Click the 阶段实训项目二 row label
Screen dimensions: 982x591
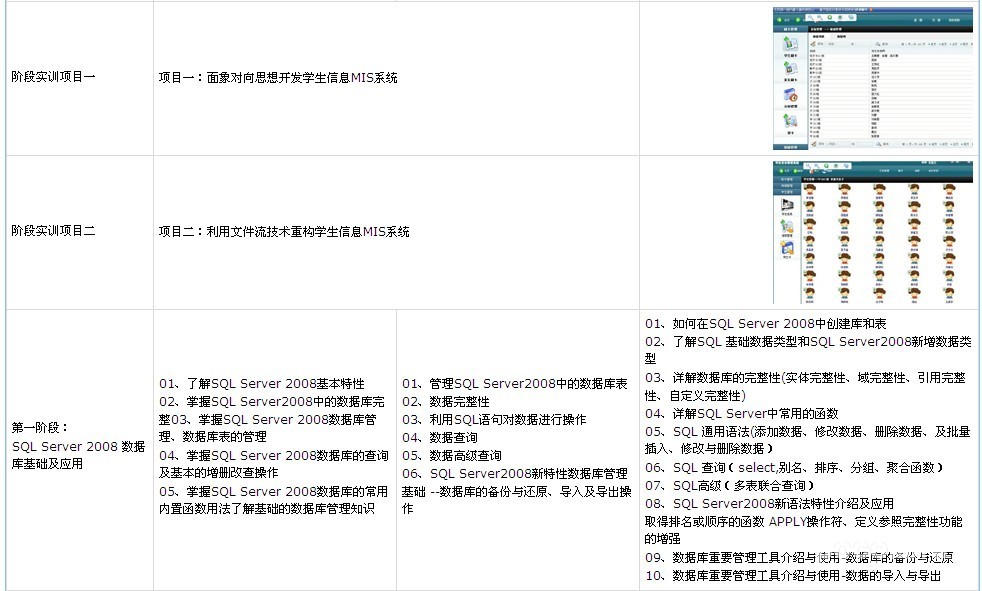(54, 231)
